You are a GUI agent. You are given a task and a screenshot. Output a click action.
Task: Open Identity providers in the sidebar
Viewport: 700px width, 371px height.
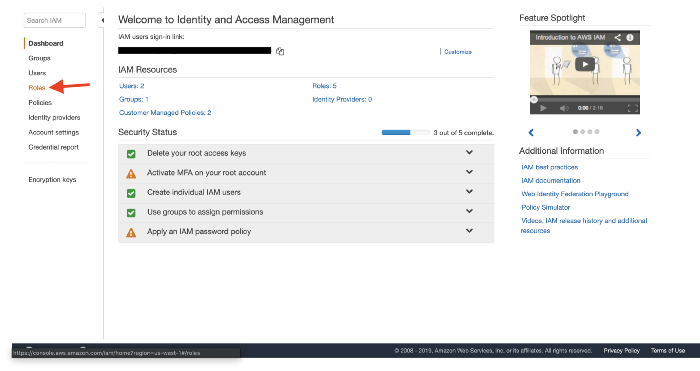pyautogui.click(x=54, y=117)
